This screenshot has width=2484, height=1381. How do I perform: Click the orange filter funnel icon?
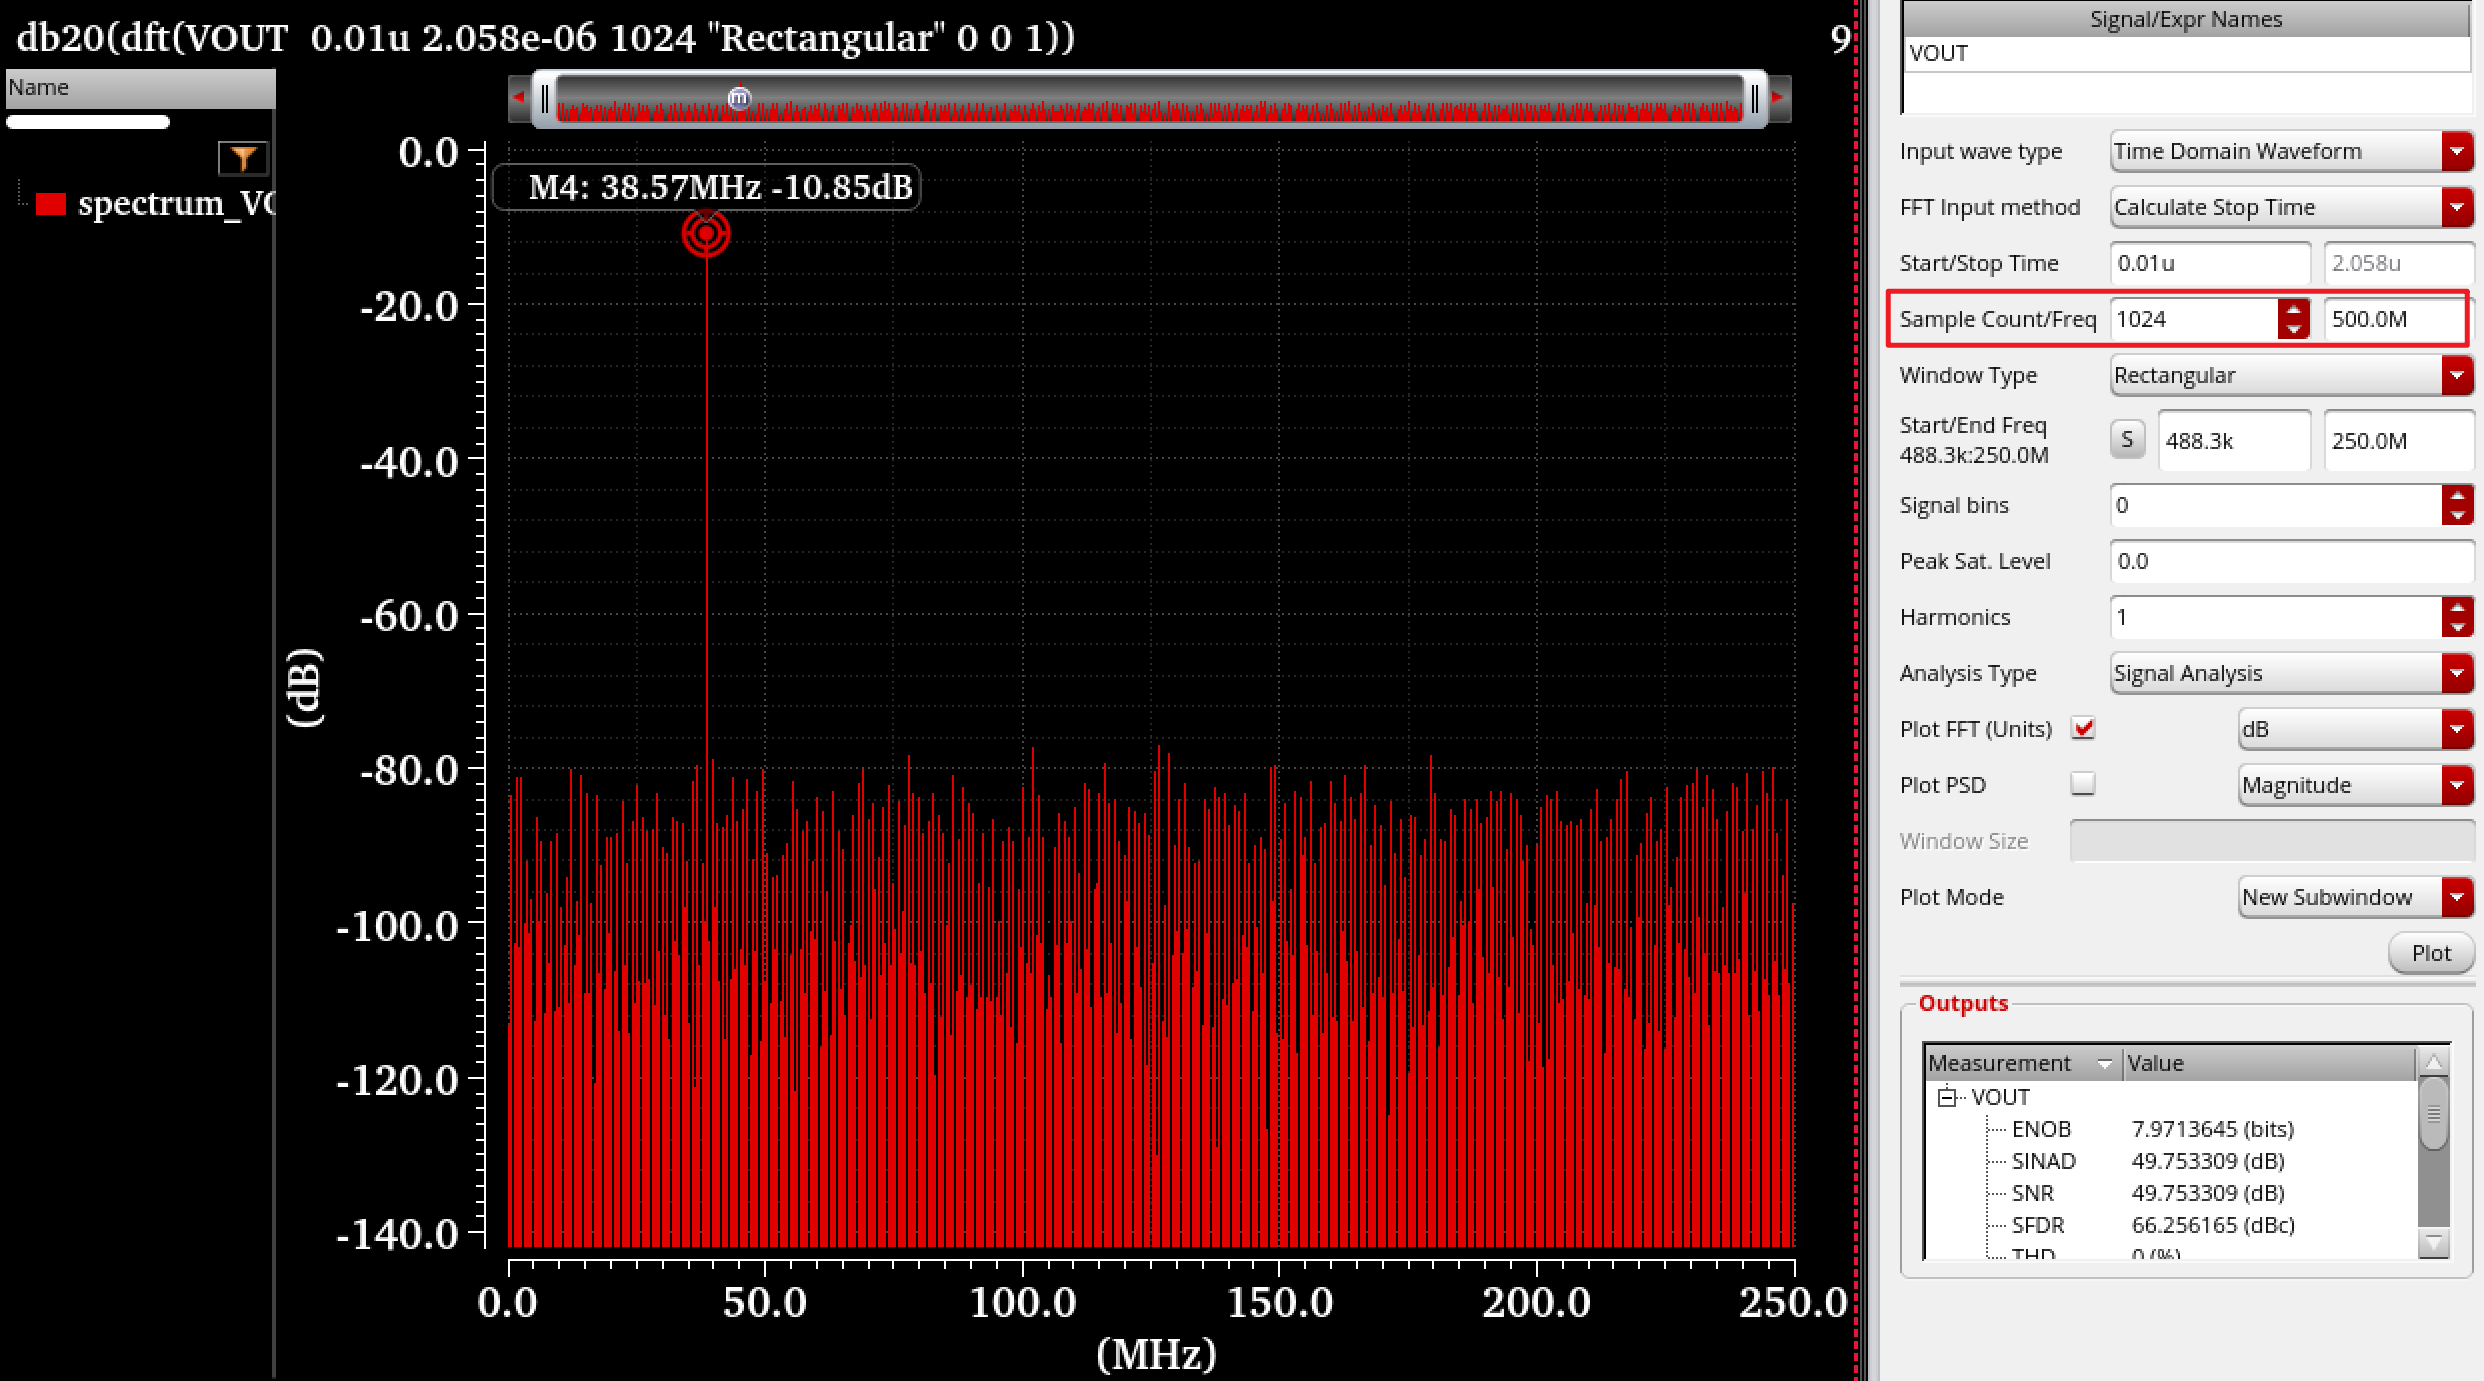click(243, 158)
